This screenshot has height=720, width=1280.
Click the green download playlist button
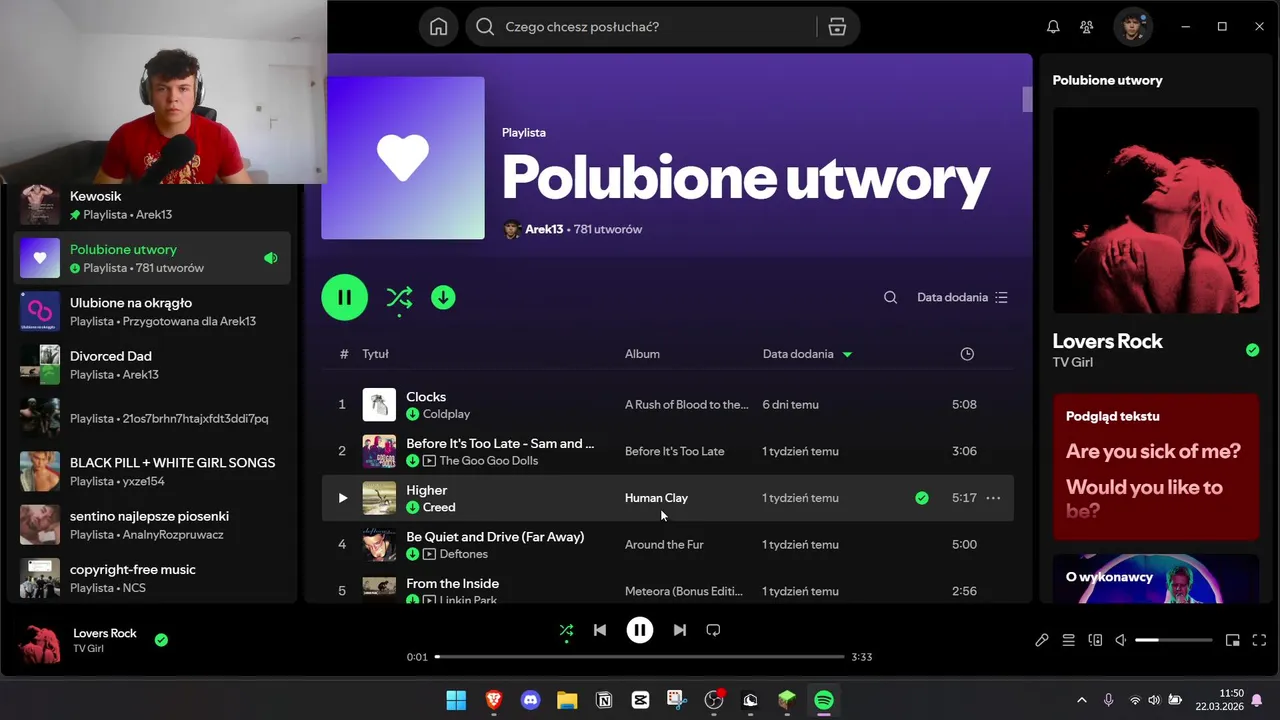coord(443,297)
